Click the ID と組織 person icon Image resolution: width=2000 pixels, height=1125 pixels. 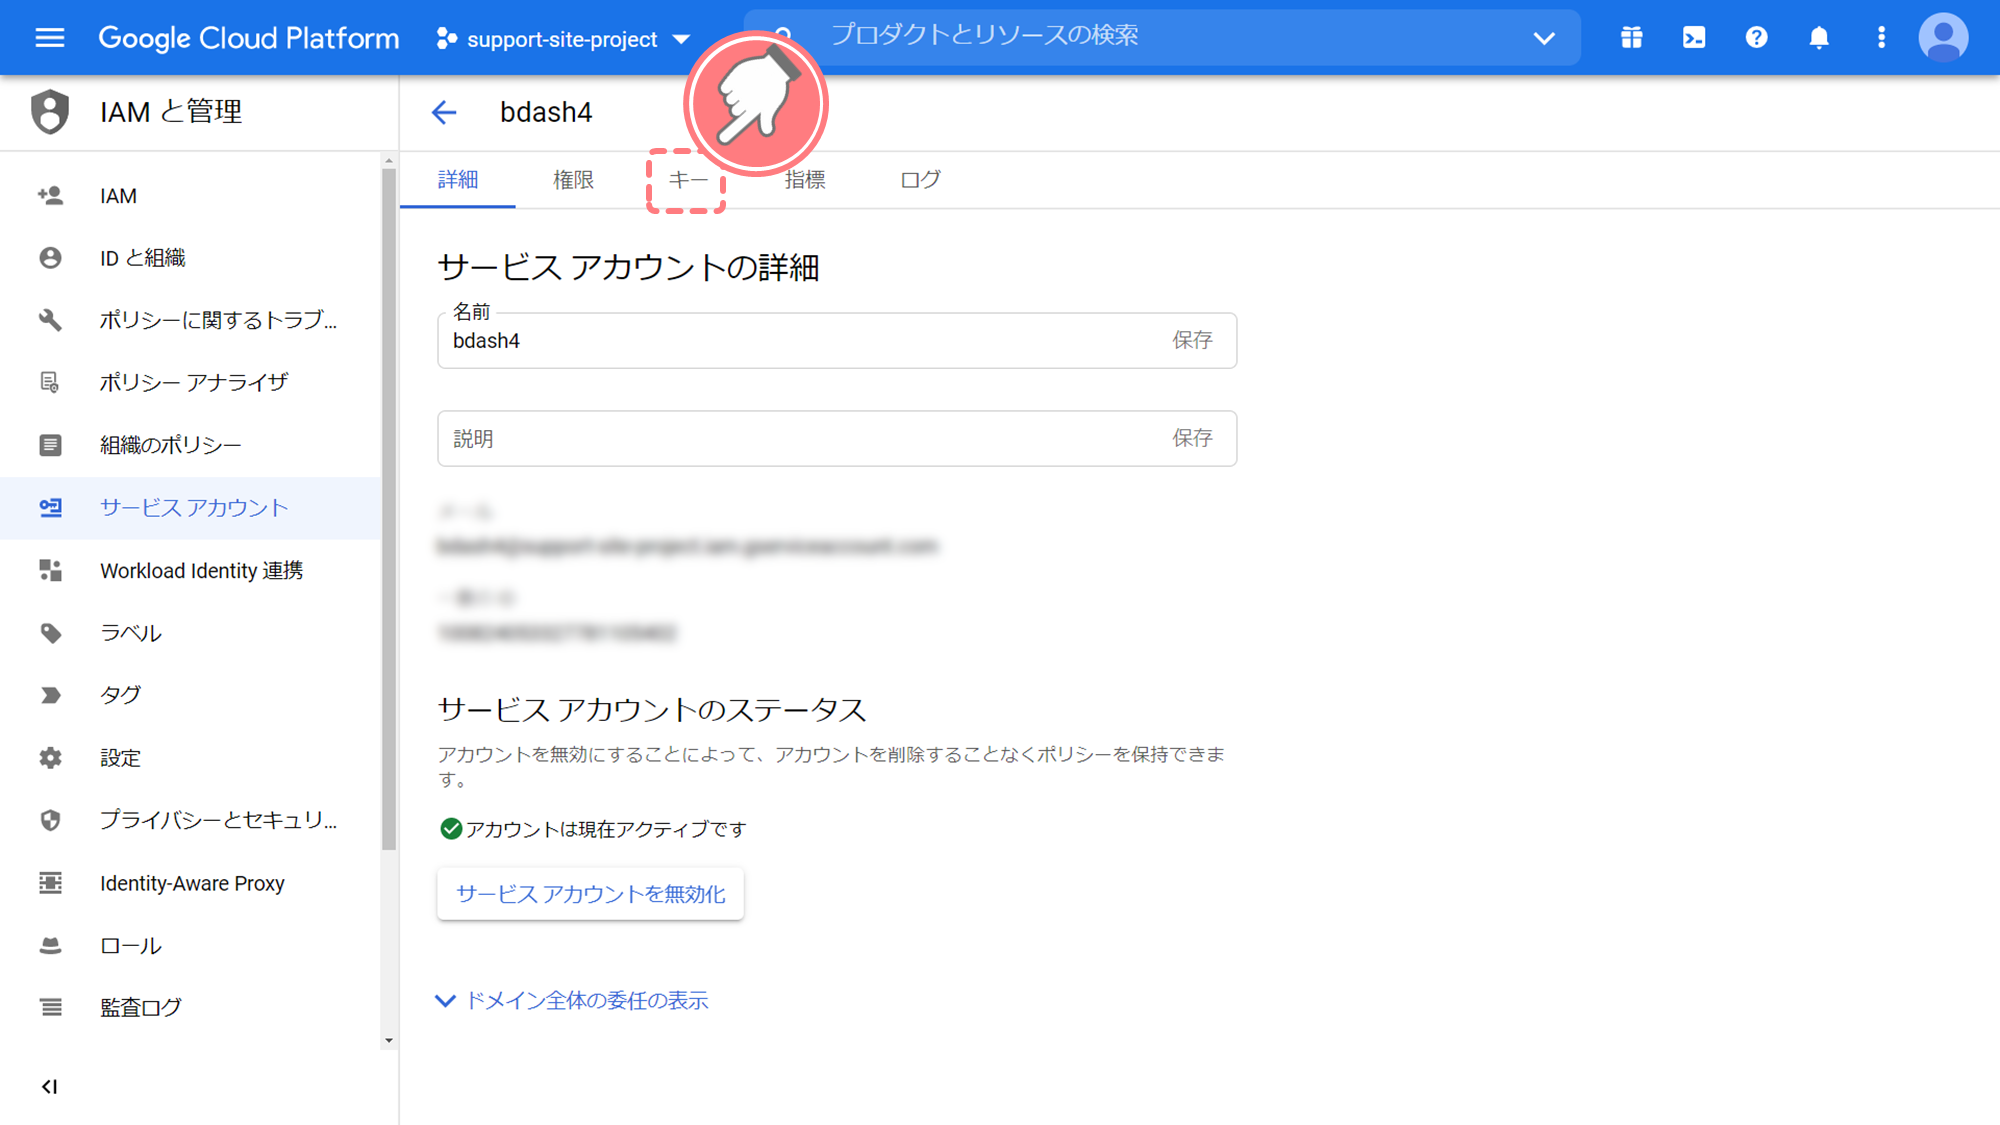50,258
